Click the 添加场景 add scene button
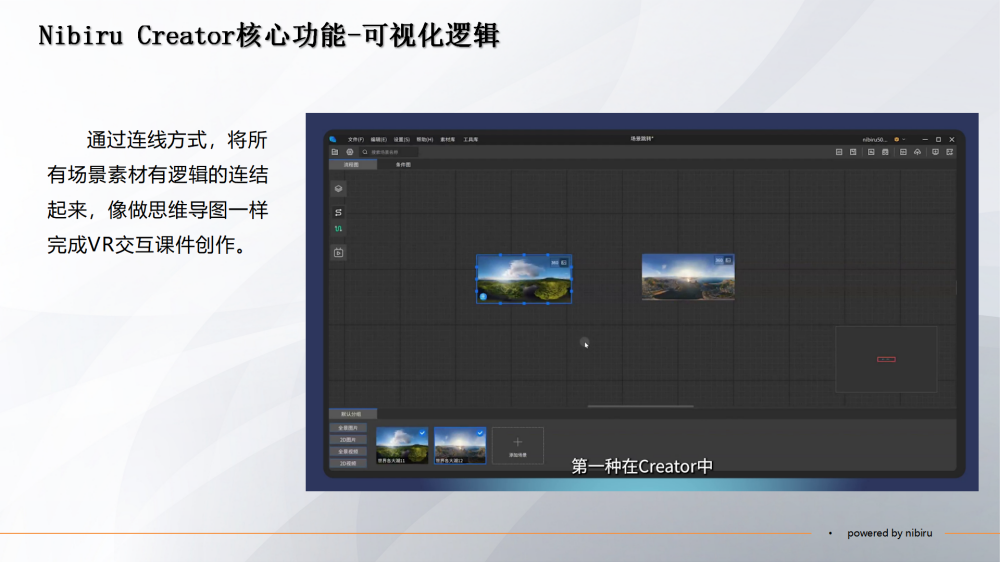1000x562 pixels. 518,445
